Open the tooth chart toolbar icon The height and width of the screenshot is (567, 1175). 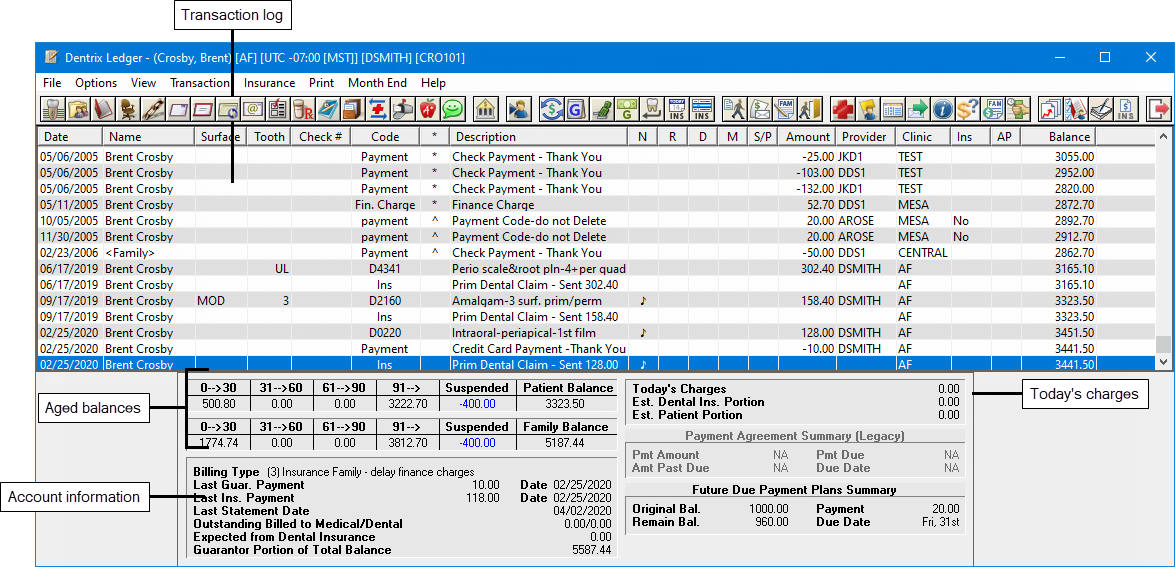point(52,109)
